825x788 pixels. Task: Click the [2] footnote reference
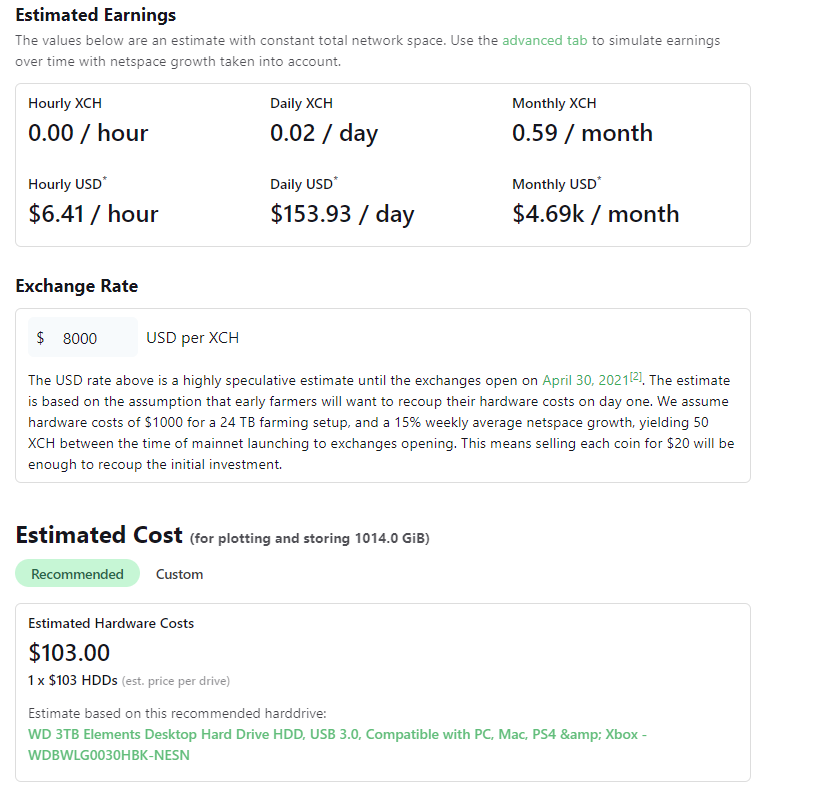point(635,376)
